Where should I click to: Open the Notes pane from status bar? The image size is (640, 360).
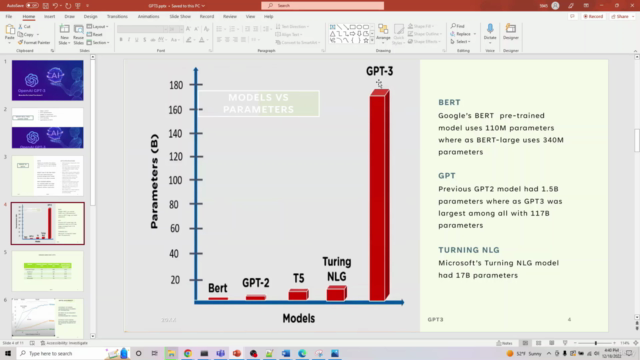point(504,343)
